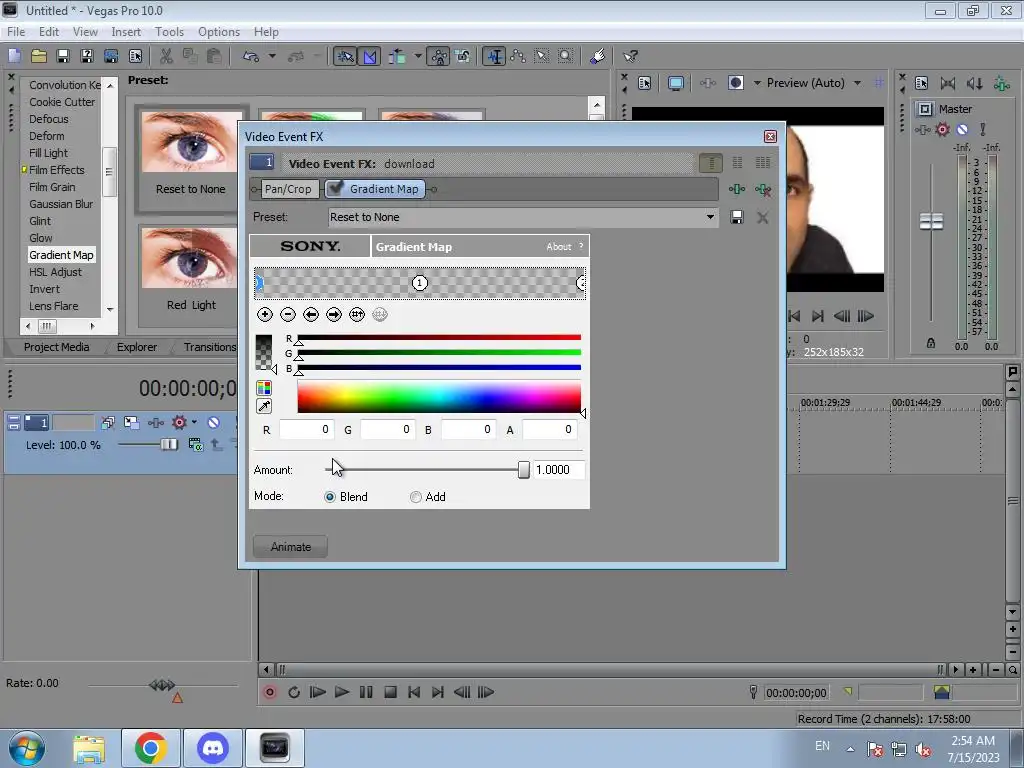Open Google Chrome from the taskbar
1024x768 pixels.
[150, 748]
